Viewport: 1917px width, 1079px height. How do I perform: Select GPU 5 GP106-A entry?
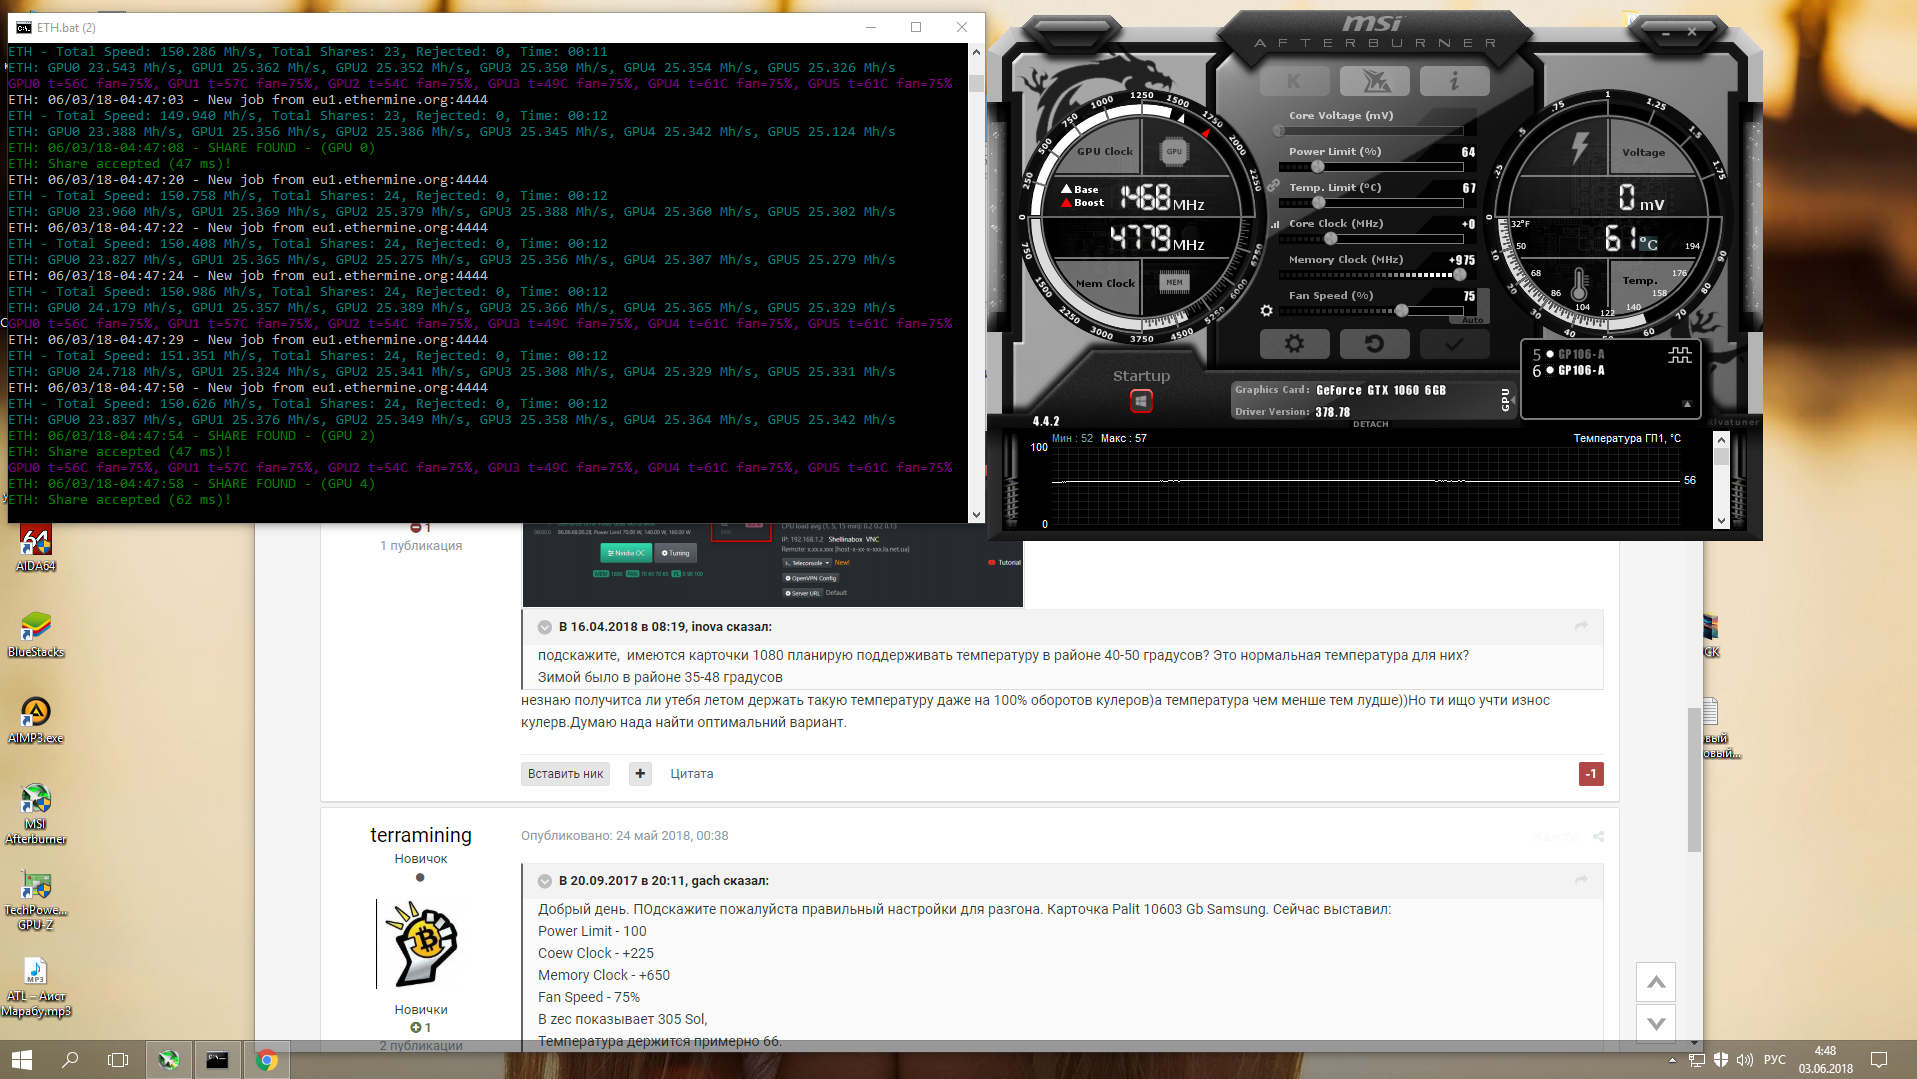point(1569,355)
